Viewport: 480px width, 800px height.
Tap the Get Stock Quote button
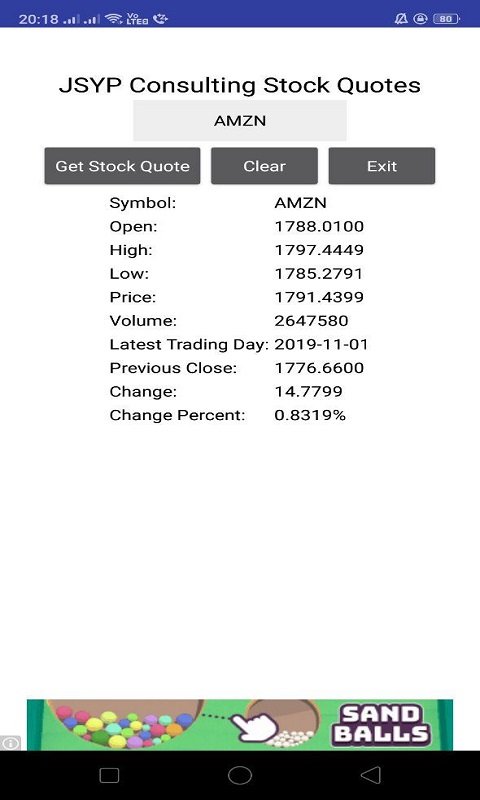[122, 166]
